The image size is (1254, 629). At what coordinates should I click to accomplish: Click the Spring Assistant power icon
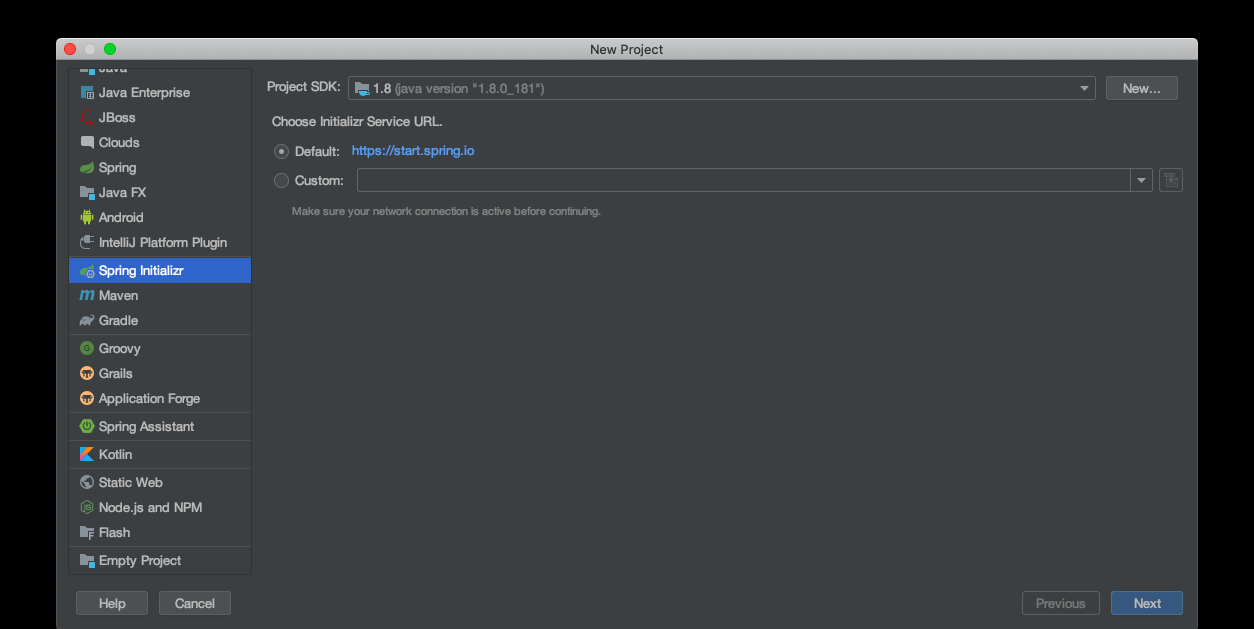coord(87,427)
